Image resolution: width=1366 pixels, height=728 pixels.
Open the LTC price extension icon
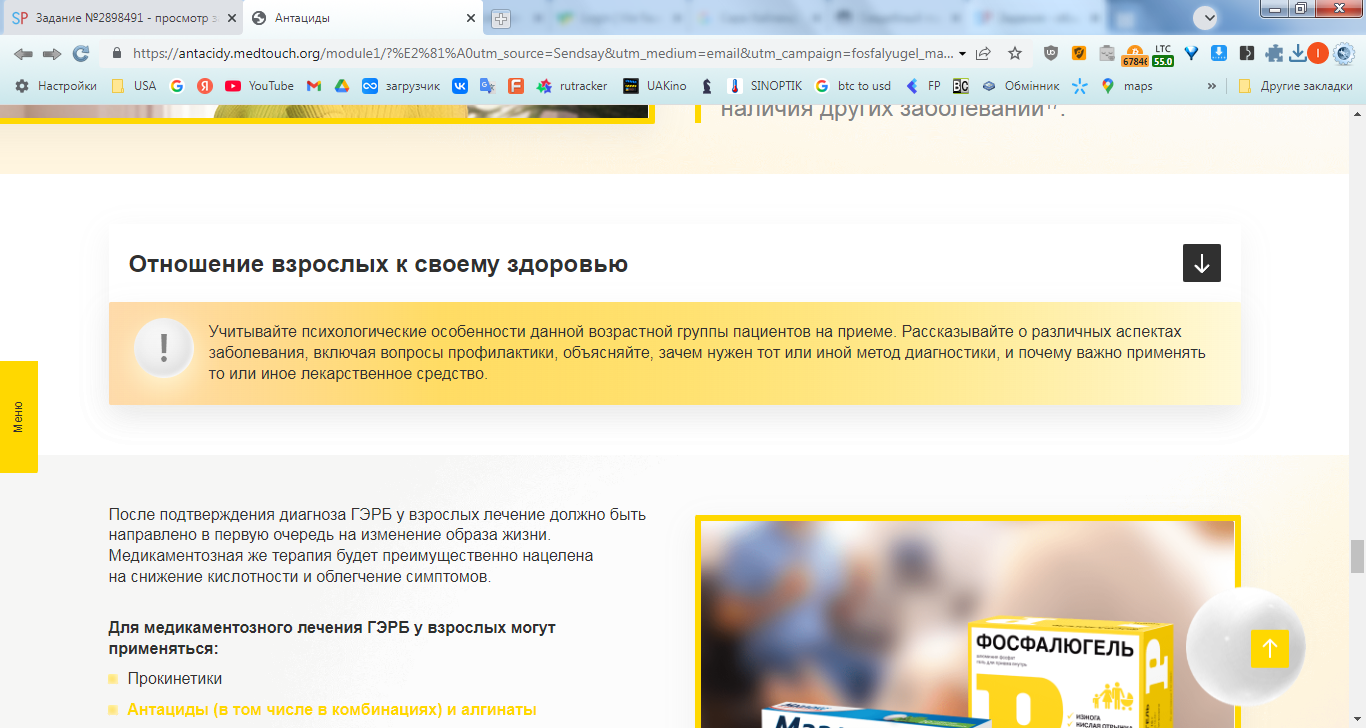pyautogui.click(x=1163, y=55)
